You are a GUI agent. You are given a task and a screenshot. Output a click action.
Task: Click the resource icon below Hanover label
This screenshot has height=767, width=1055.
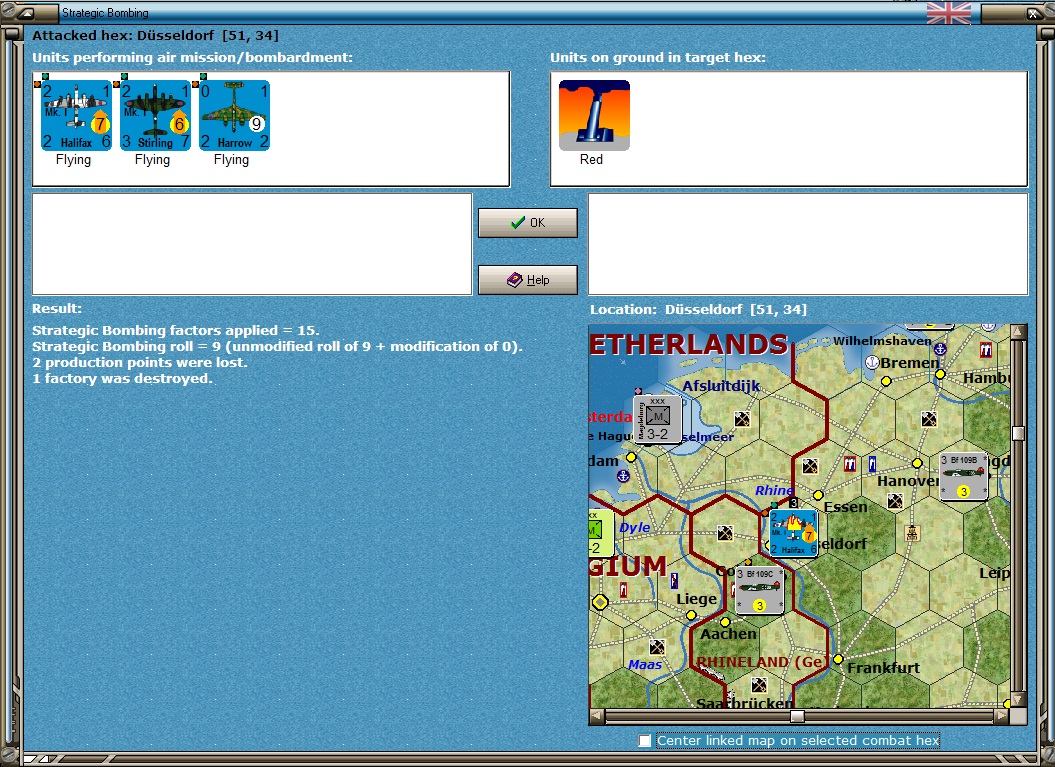point(895,501)
